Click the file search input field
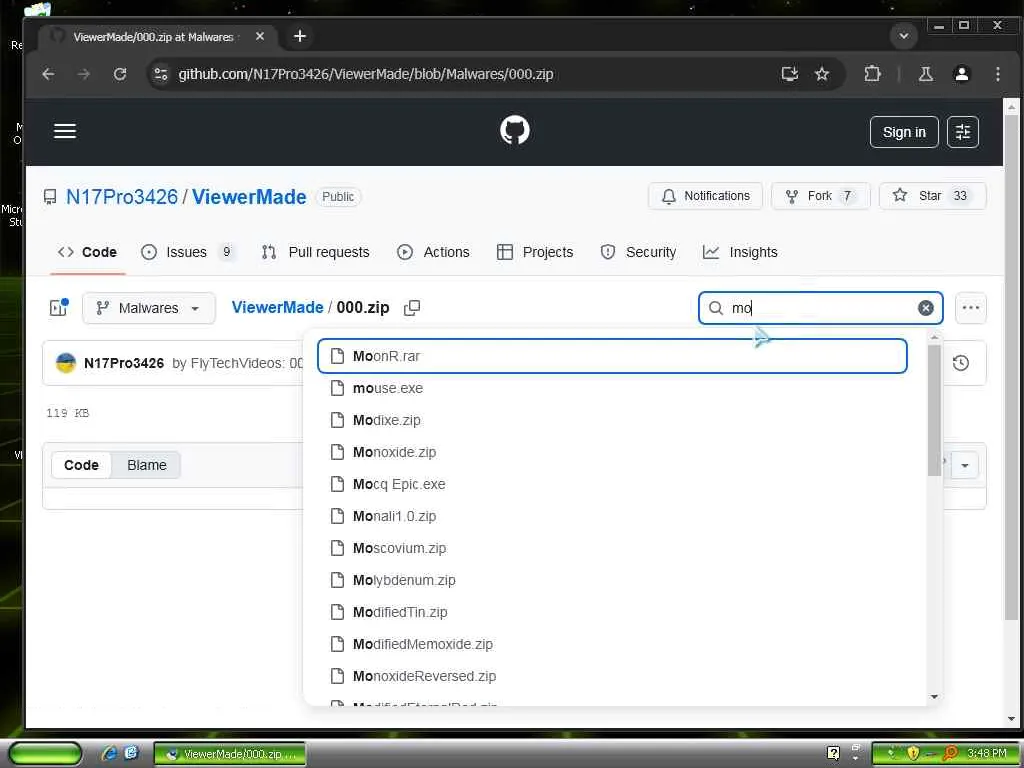 820,308
